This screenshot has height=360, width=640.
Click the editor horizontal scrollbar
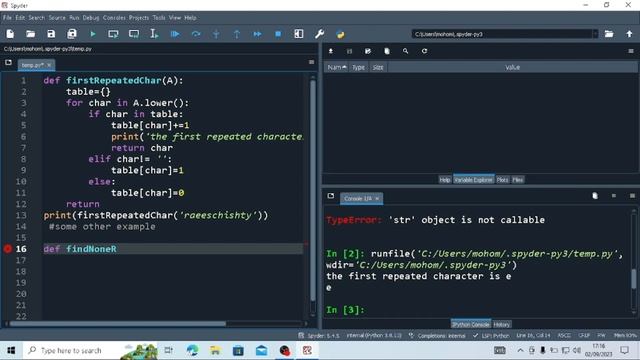tap(118, 324)
